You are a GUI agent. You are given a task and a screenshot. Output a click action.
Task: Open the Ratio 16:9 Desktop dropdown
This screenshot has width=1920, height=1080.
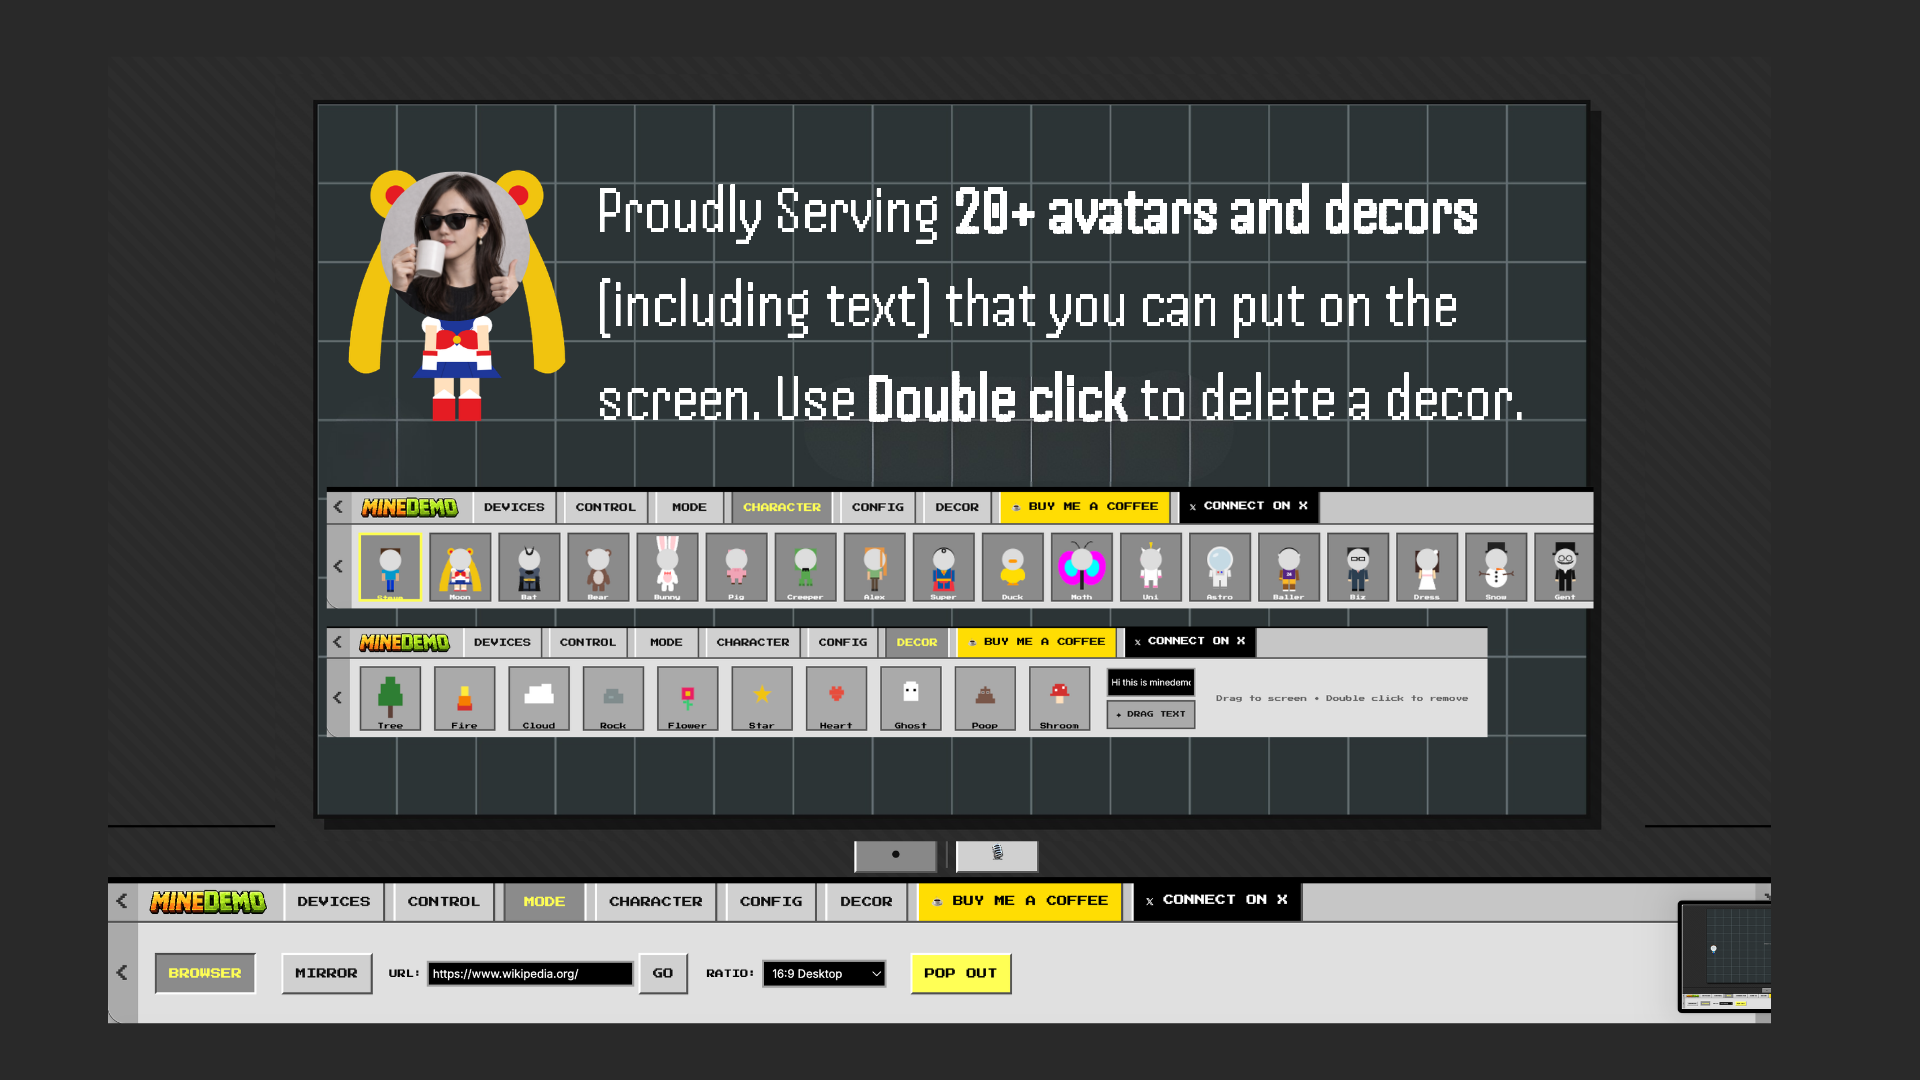click(x=824, y=973)
